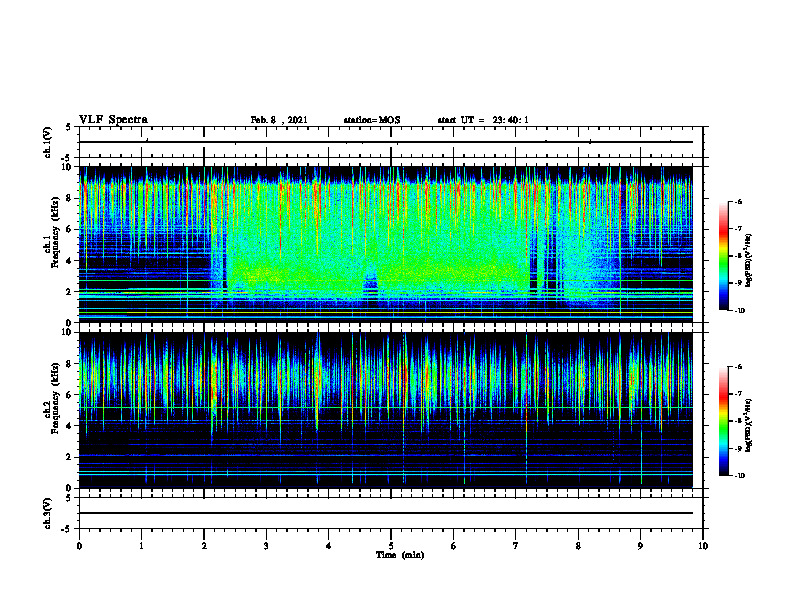Screen dimensions: 792x612
Task: Click the 'ch.3(V)' waveform axis label
Action: 48,513
